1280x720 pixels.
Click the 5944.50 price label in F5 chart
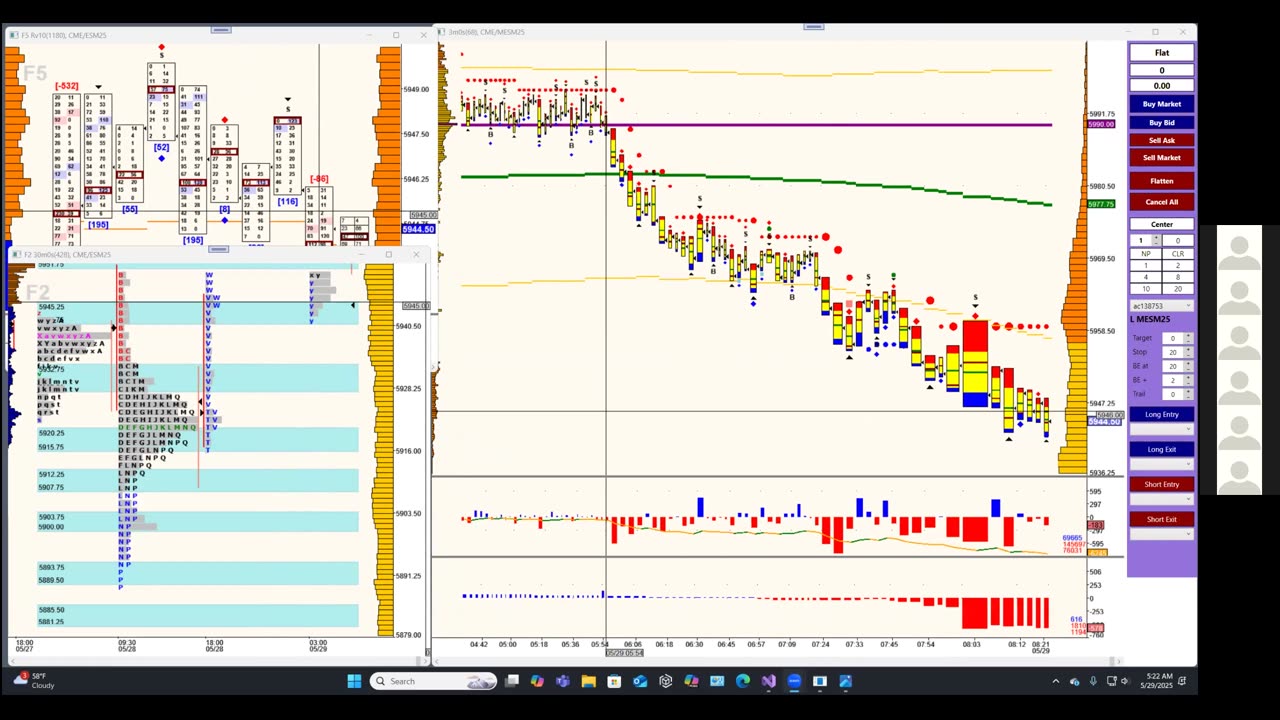[x=418, y=229]
